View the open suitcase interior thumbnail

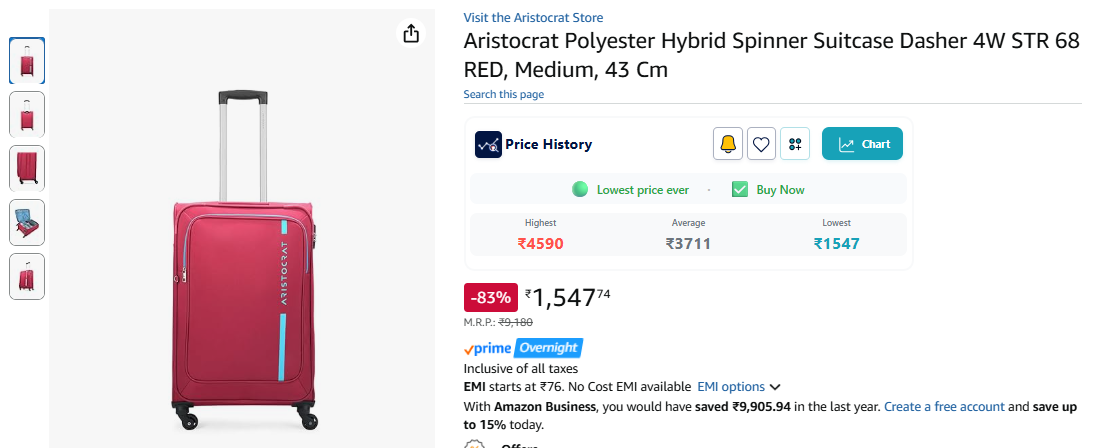pos(27,222)
